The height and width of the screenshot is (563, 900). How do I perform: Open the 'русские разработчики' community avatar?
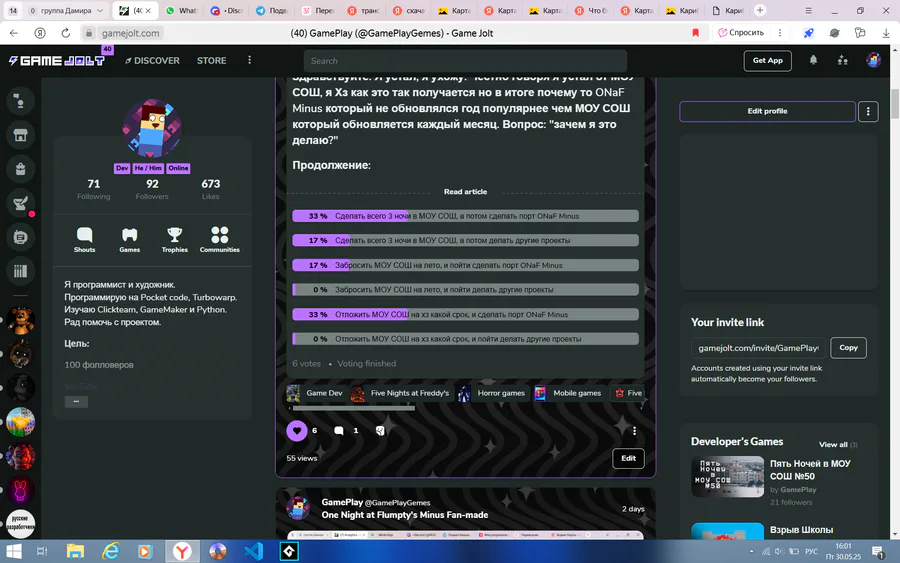20,523
